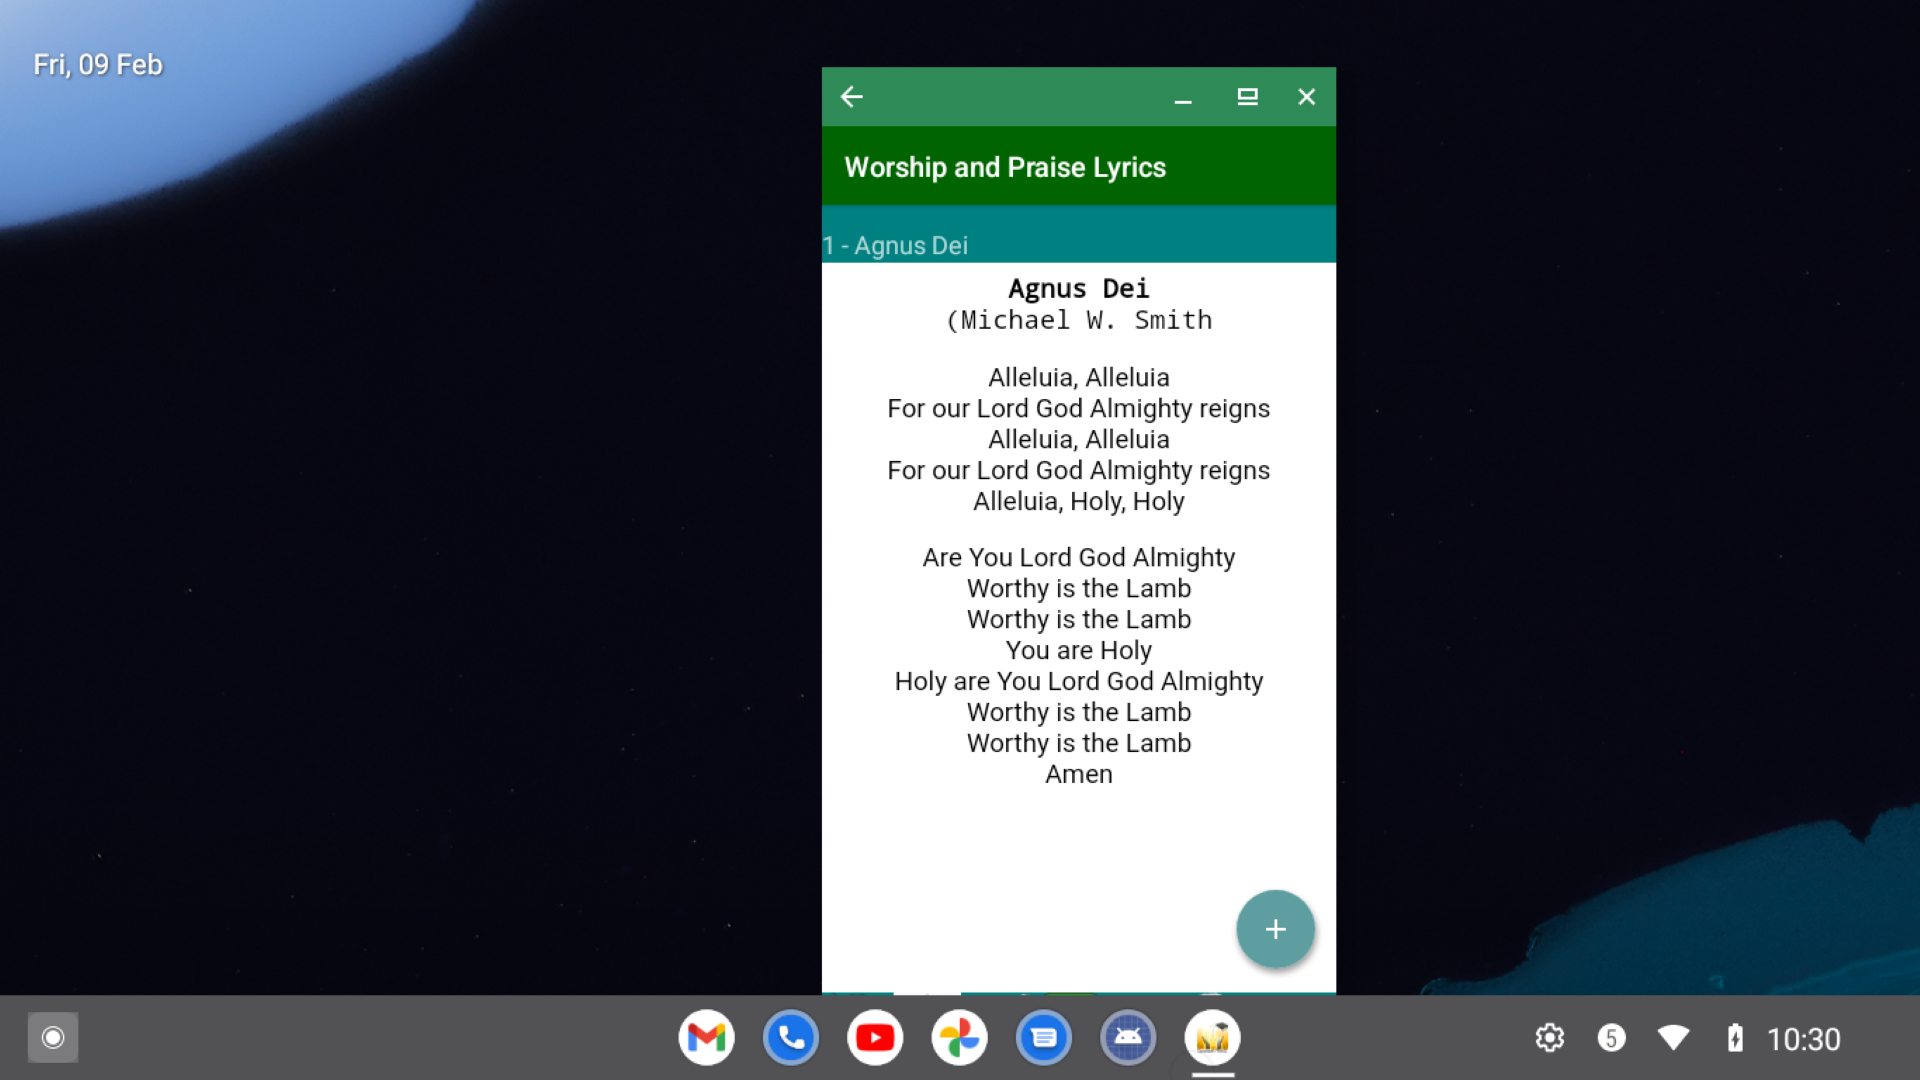The height and width of the screenshot is (1080, 1920).
Task: Open YouTube from the shelf
Action: [x=875, y=1038]
